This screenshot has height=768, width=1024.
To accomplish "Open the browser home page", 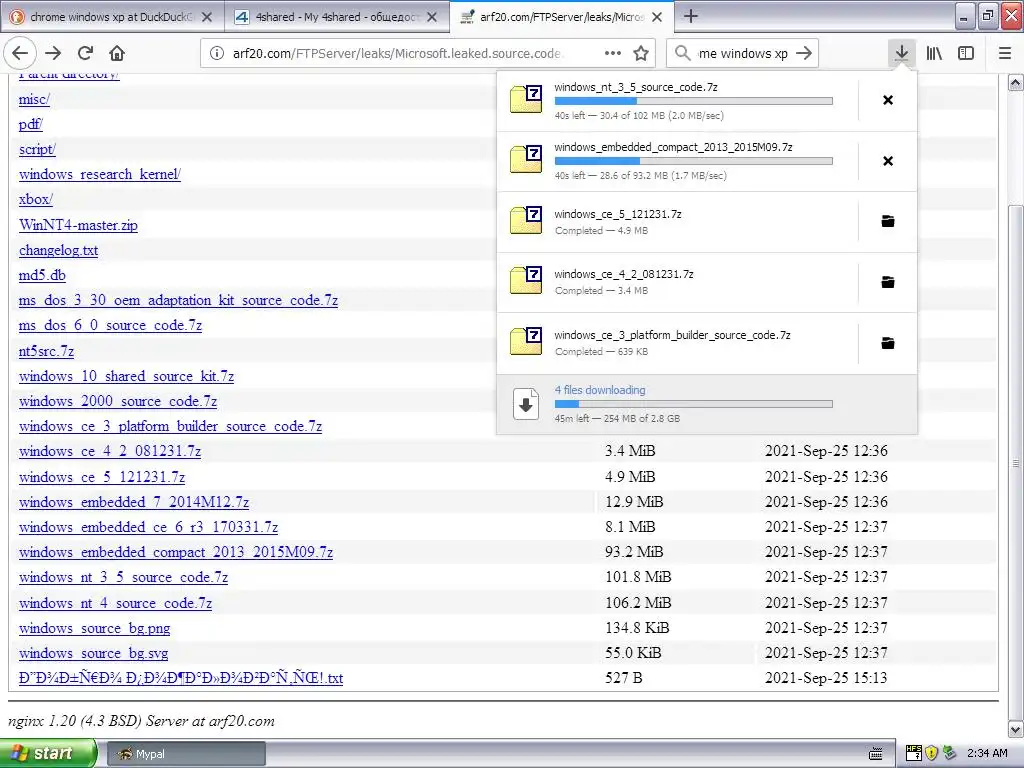I will 117,54.
